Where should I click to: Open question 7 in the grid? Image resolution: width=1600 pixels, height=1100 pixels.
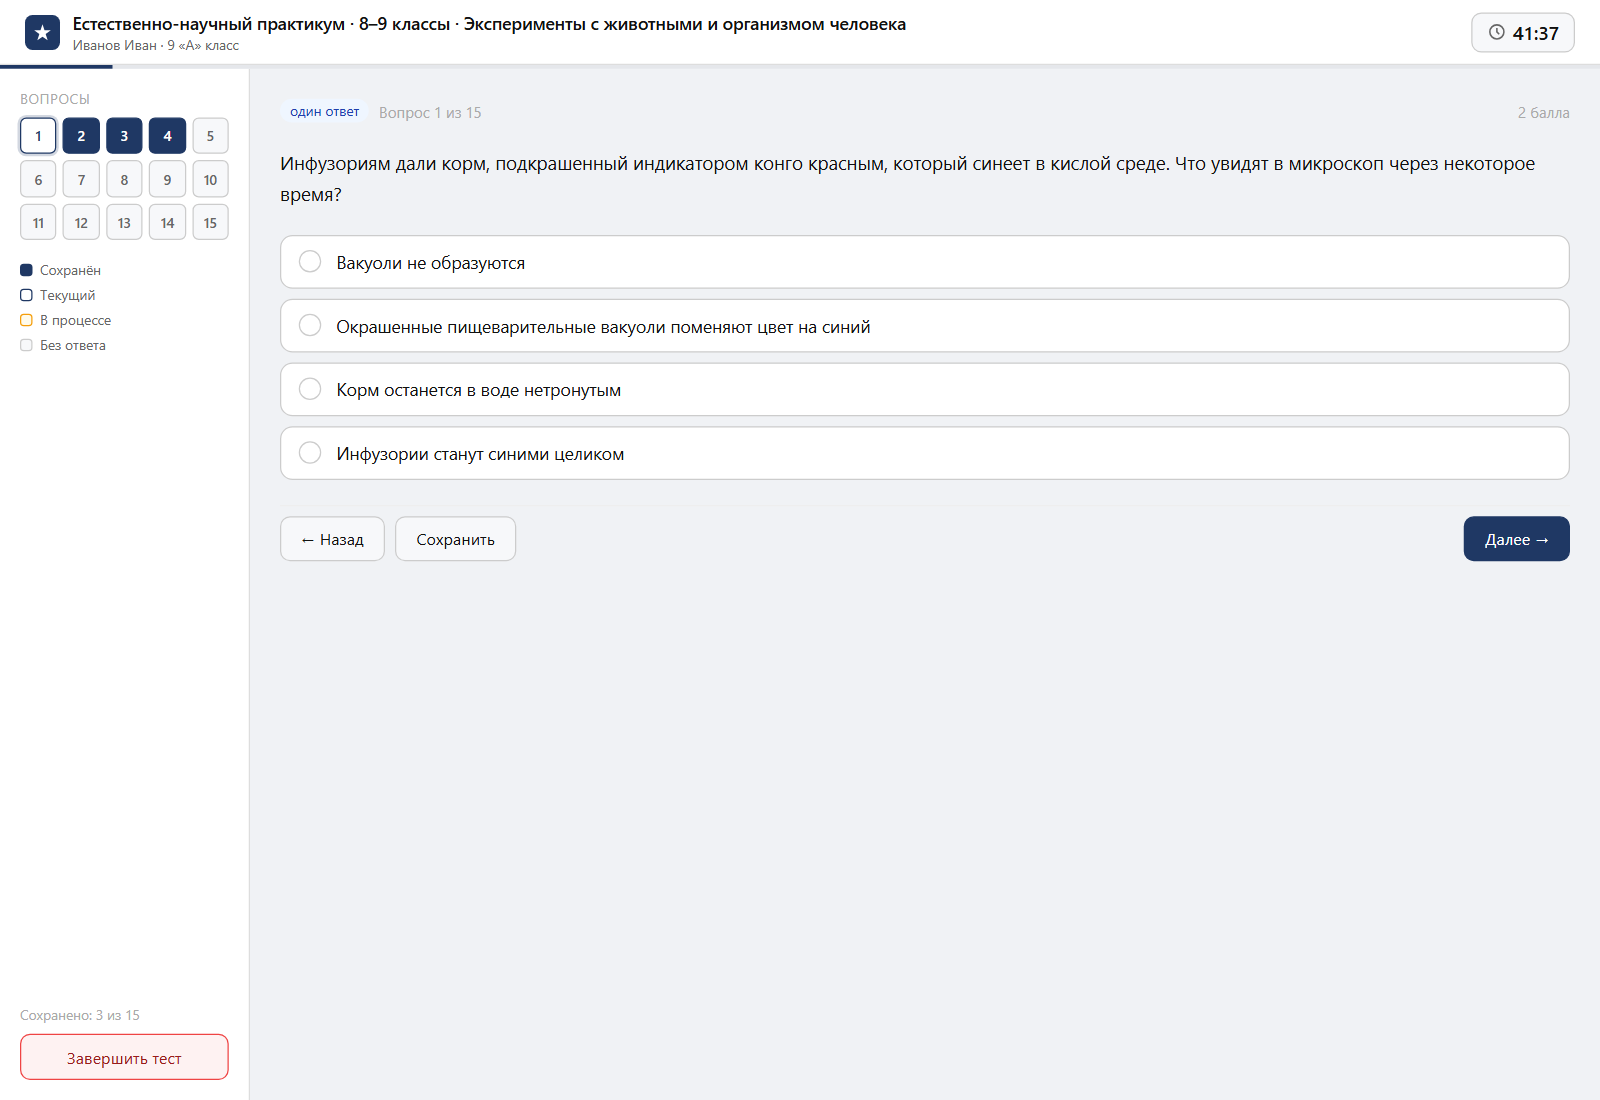(81, 180)
